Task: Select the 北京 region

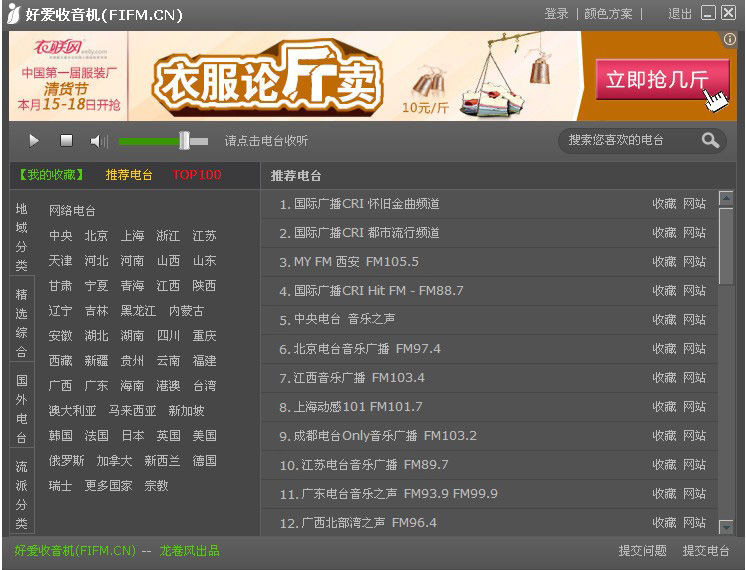Action: pyautogui.click(x=96, y=236)
